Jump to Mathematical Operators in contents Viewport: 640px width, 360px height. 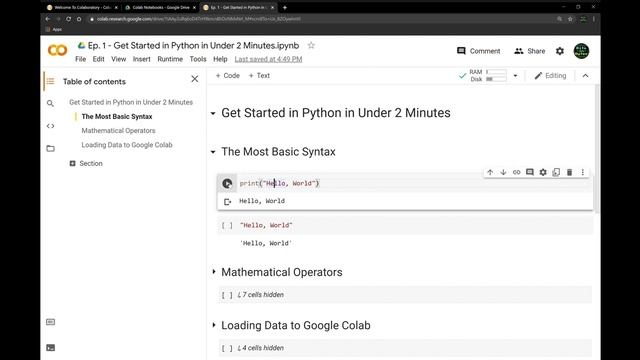[118, 131]
